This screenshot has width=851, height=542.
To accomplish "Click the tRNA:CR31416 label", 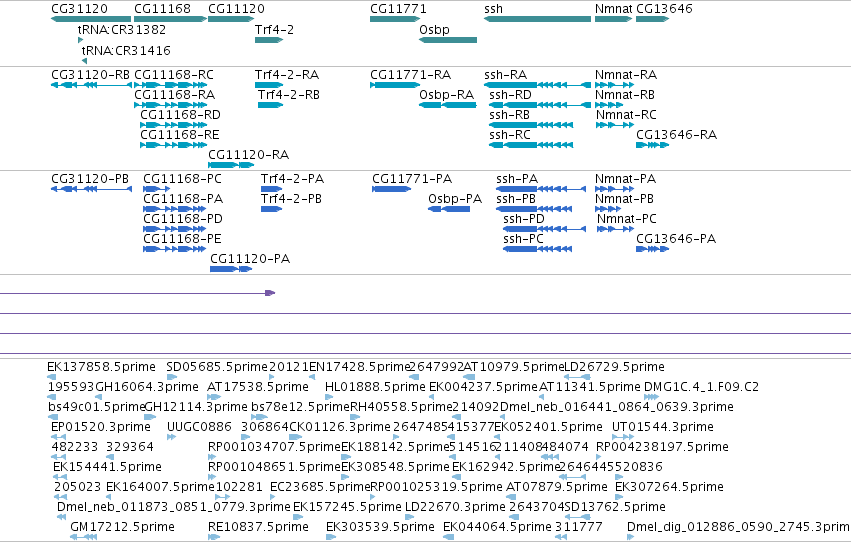I will coord(126,50).
